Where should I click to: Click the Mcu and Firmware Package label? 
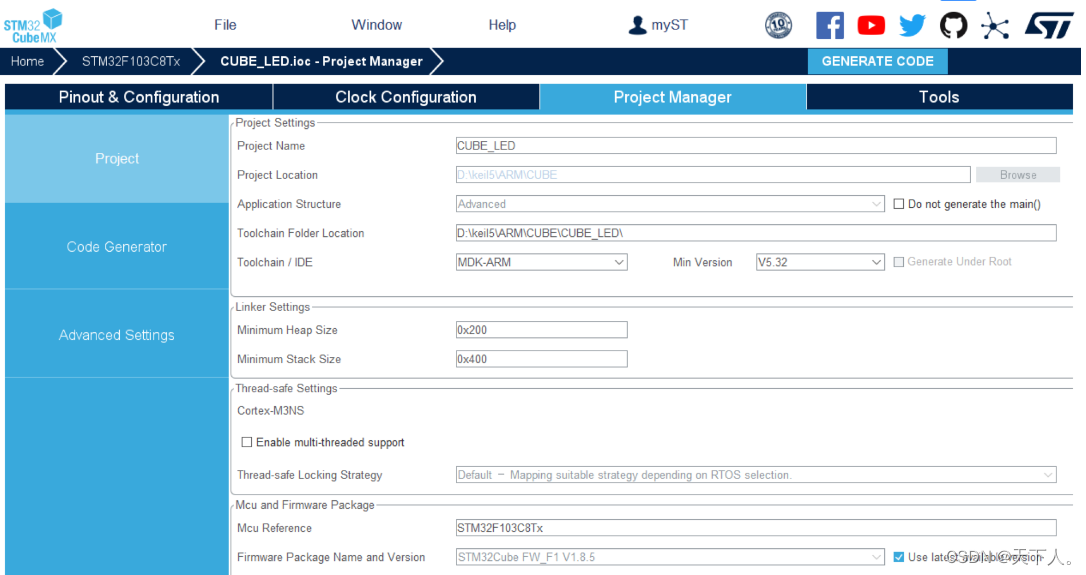click(305, 505)
